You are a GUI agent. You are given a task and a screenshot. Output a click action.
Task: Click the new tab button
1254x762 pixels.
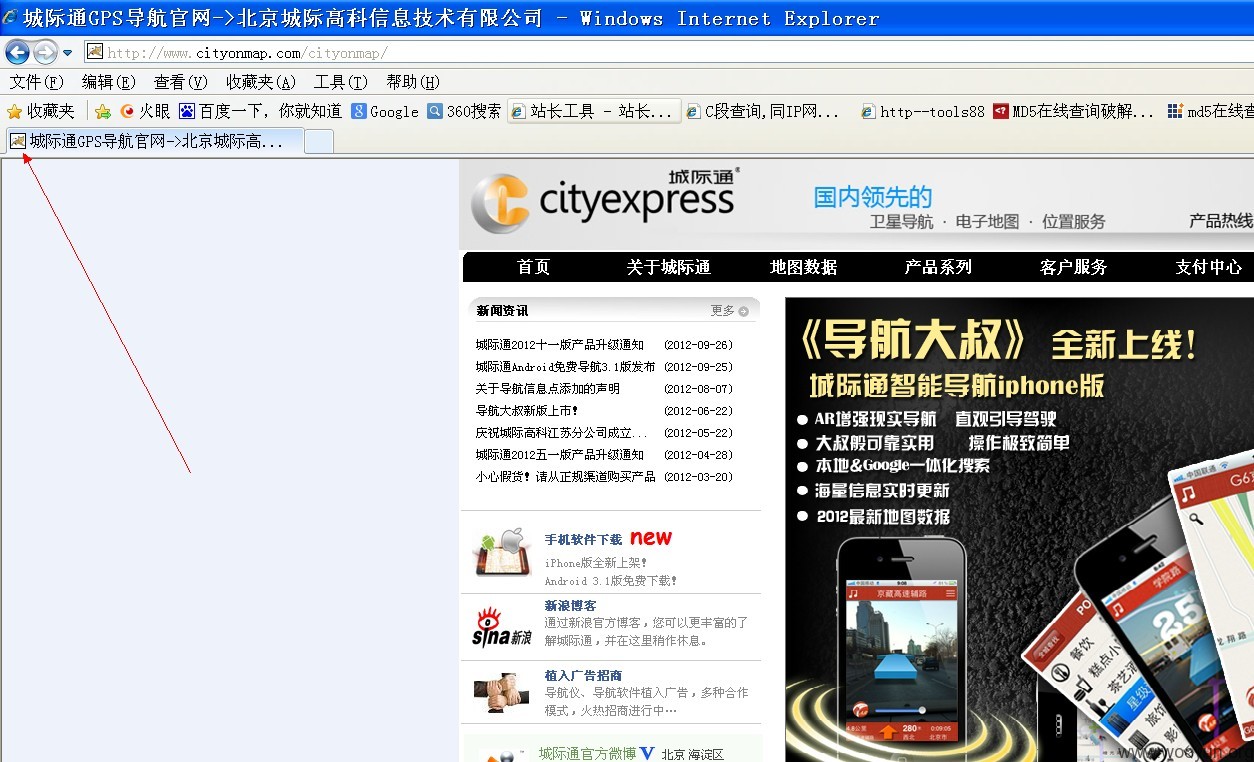click(319, 142)
